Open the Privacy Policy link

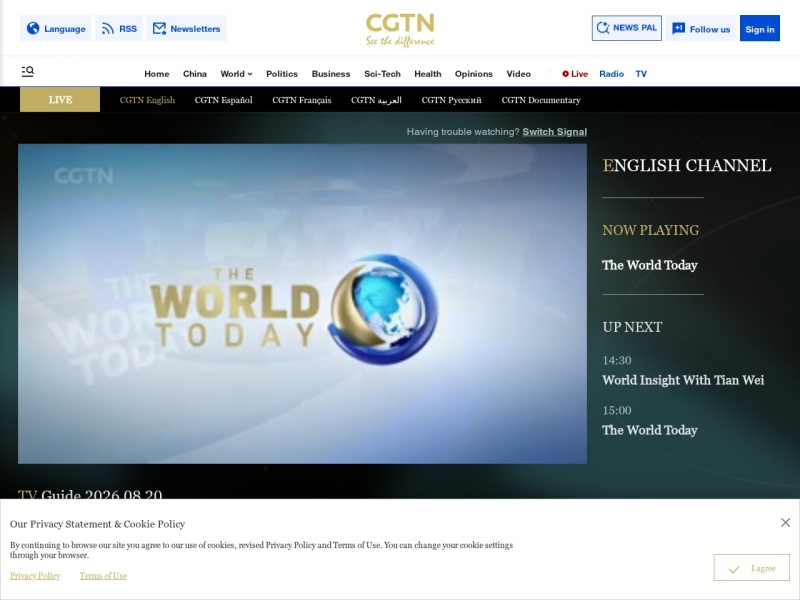35,576
